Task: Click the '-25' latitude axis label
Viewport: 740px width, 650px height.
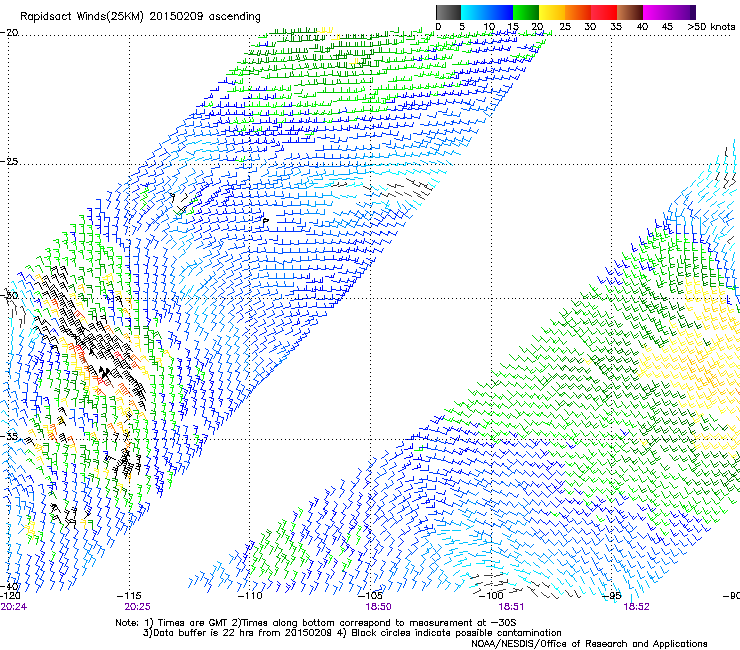Action: pos(9,161)
